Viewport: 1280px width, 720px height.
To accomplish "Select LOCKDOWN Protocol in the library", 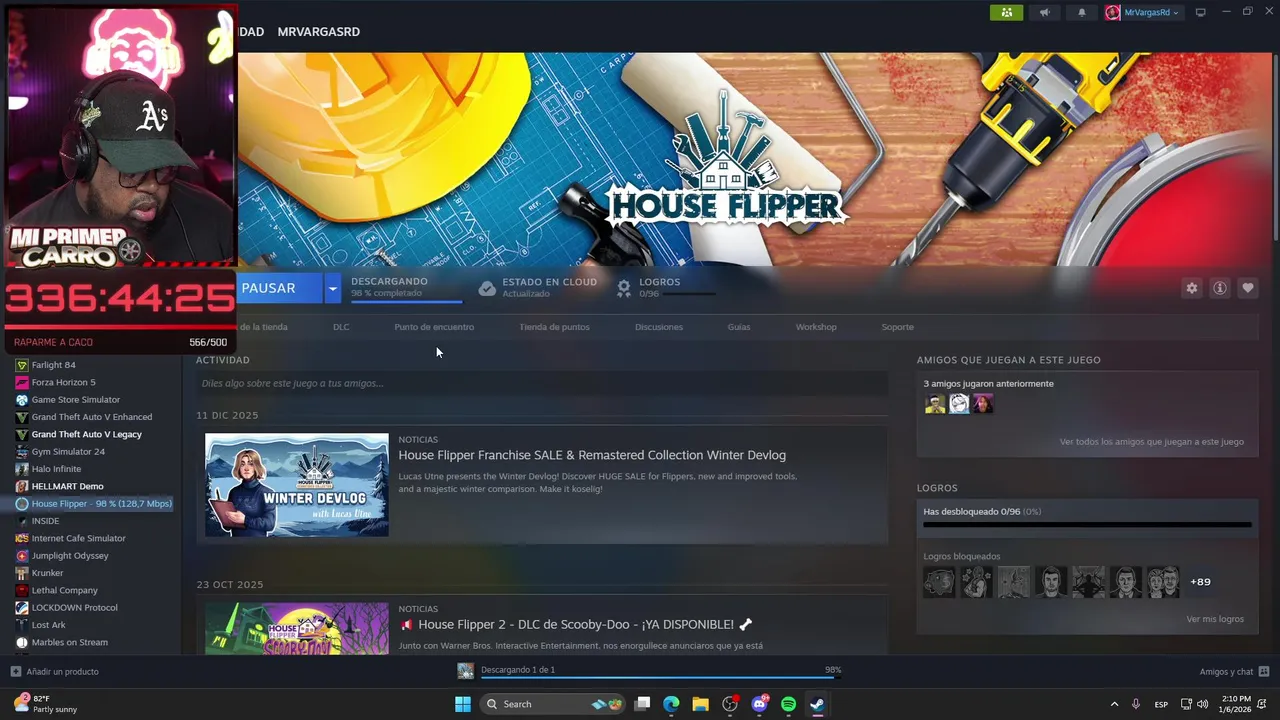I will coord(74,608).
